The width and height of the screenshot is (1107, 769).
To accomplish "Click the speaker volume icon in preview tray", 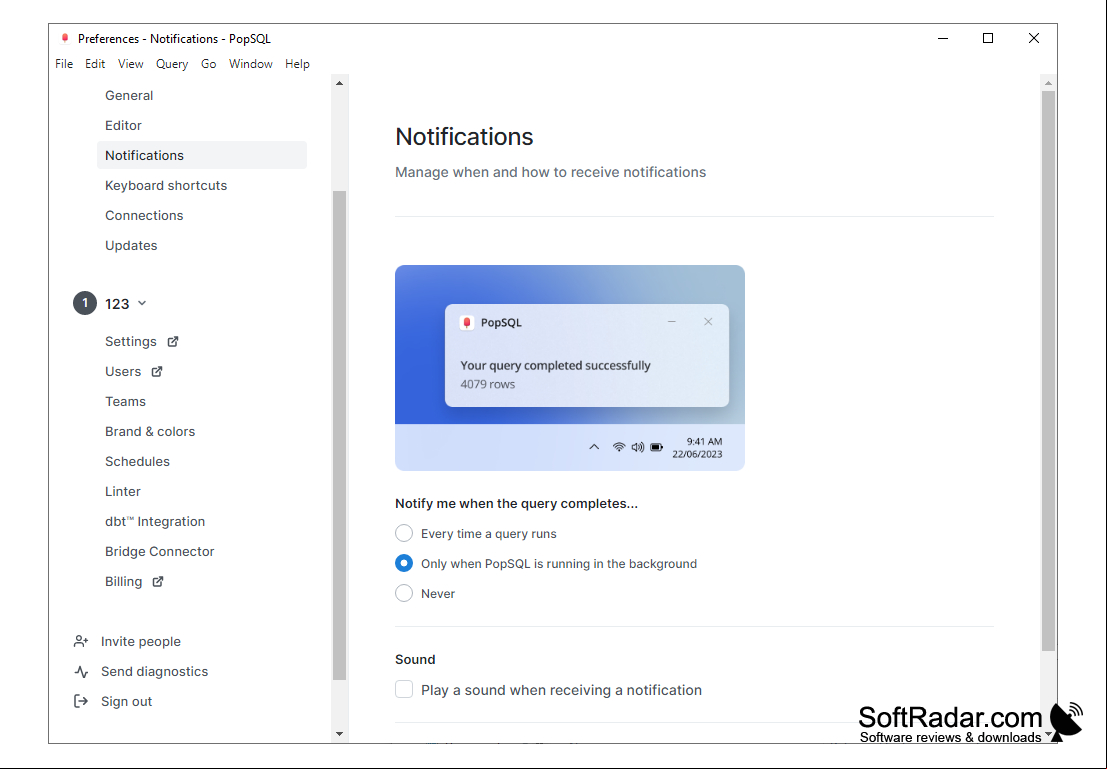I will (638, 447).
